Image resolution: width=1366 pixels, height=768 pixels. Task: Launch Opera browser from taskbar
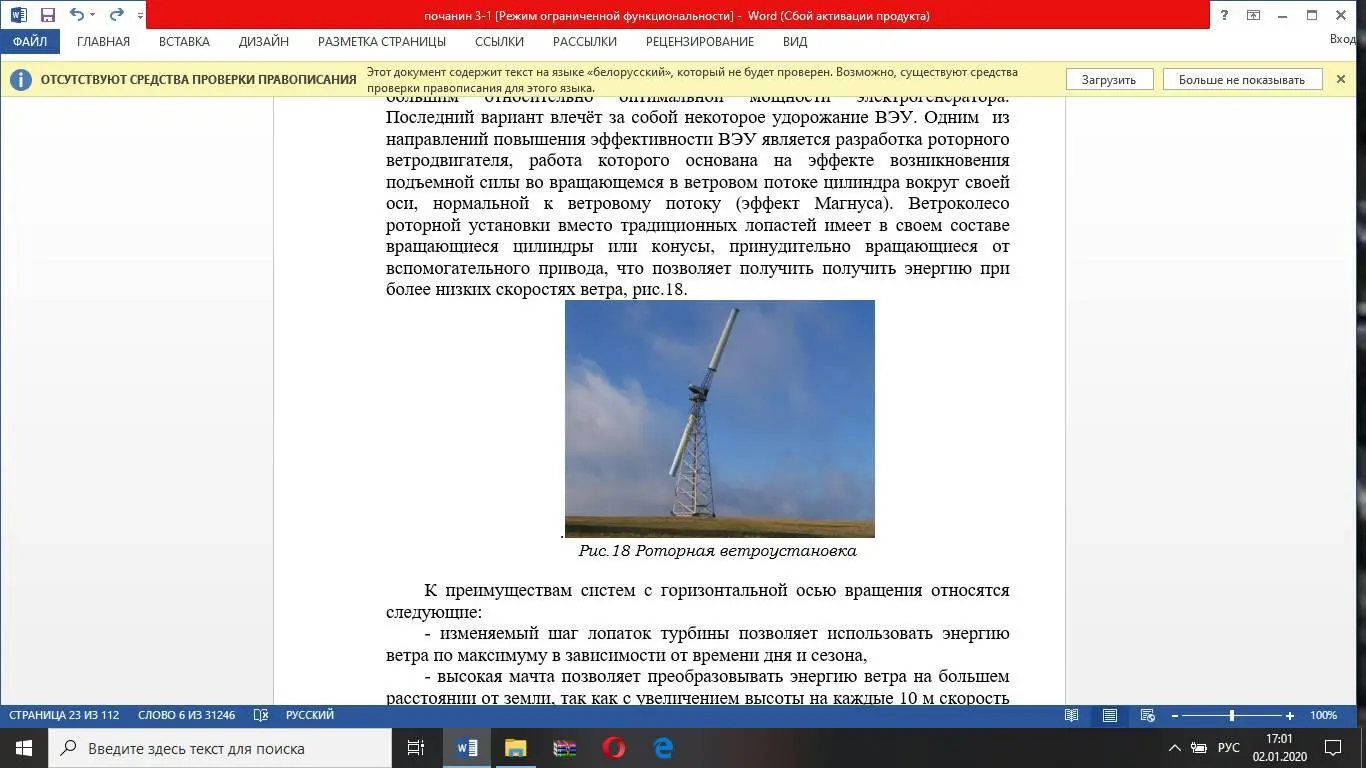(x=613, y=748)
